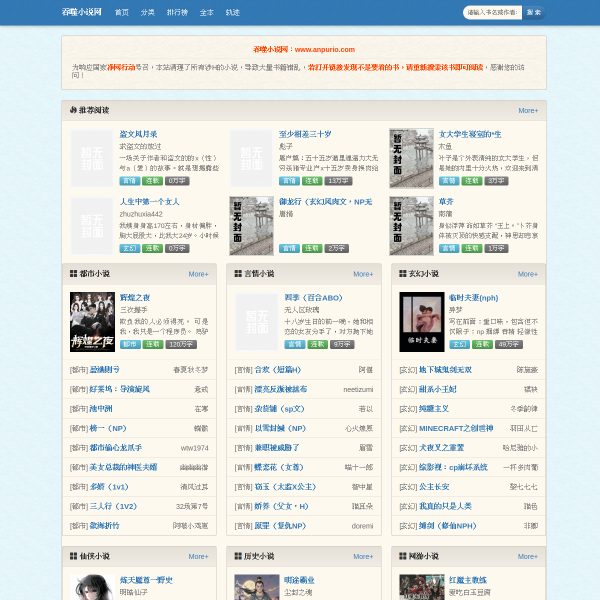The image size is (600, 600).
Task: Open the list entry 美女总裁的神医夫婿
Action: [123, 467]
